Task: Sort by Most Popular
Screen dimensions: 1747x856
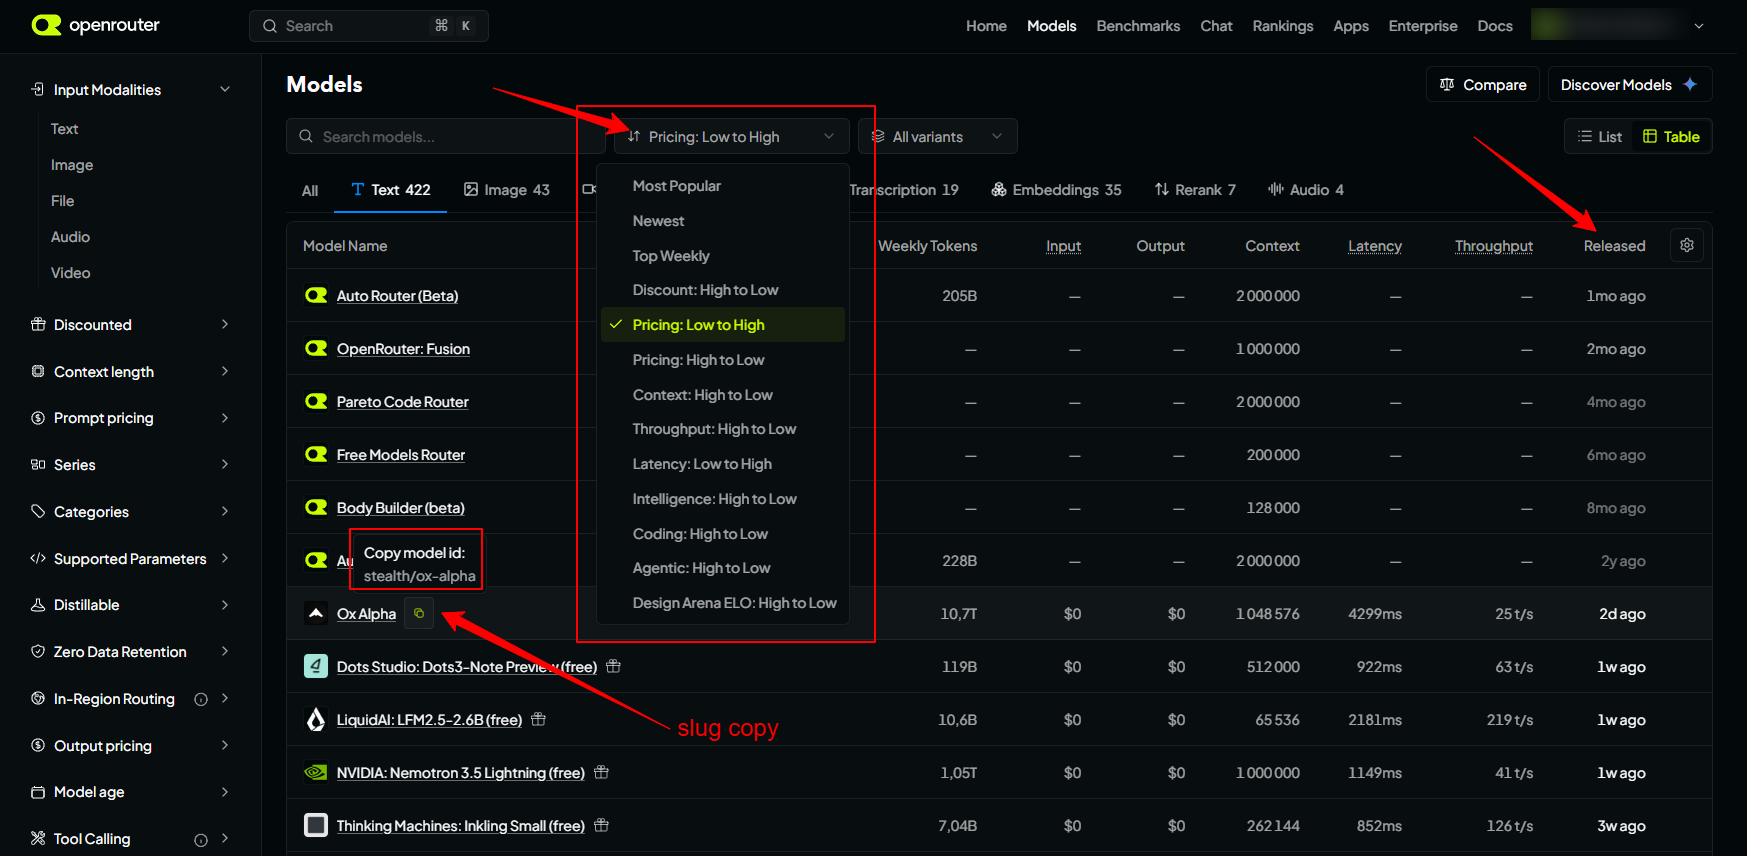Action: coord(723,186)
